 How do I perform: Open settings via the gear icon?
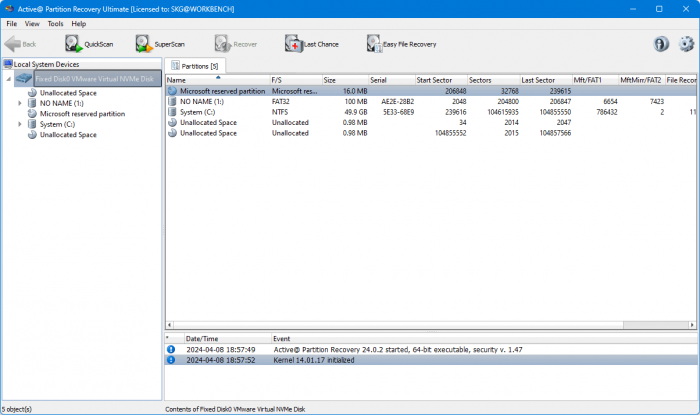coord(686,44)
